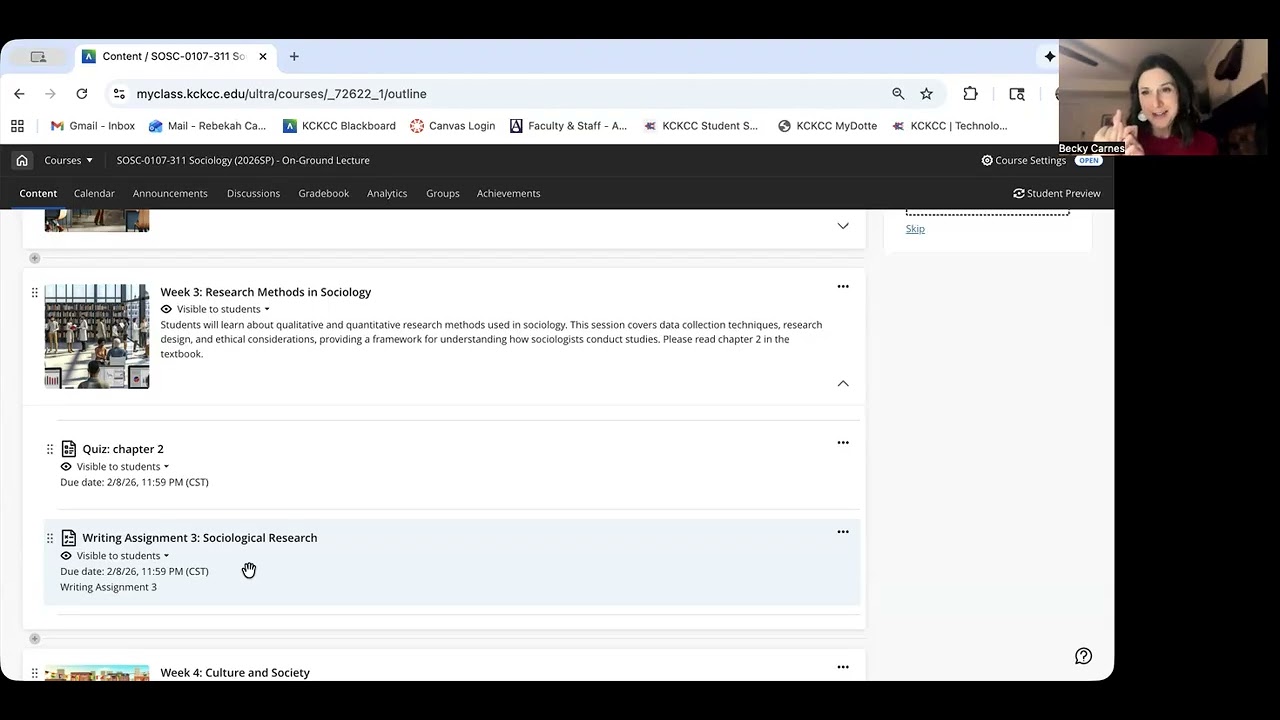Screen dimensions: 1280x720
Task: Click the Week 3 library thumbnail image
Action: click(97, 336)
